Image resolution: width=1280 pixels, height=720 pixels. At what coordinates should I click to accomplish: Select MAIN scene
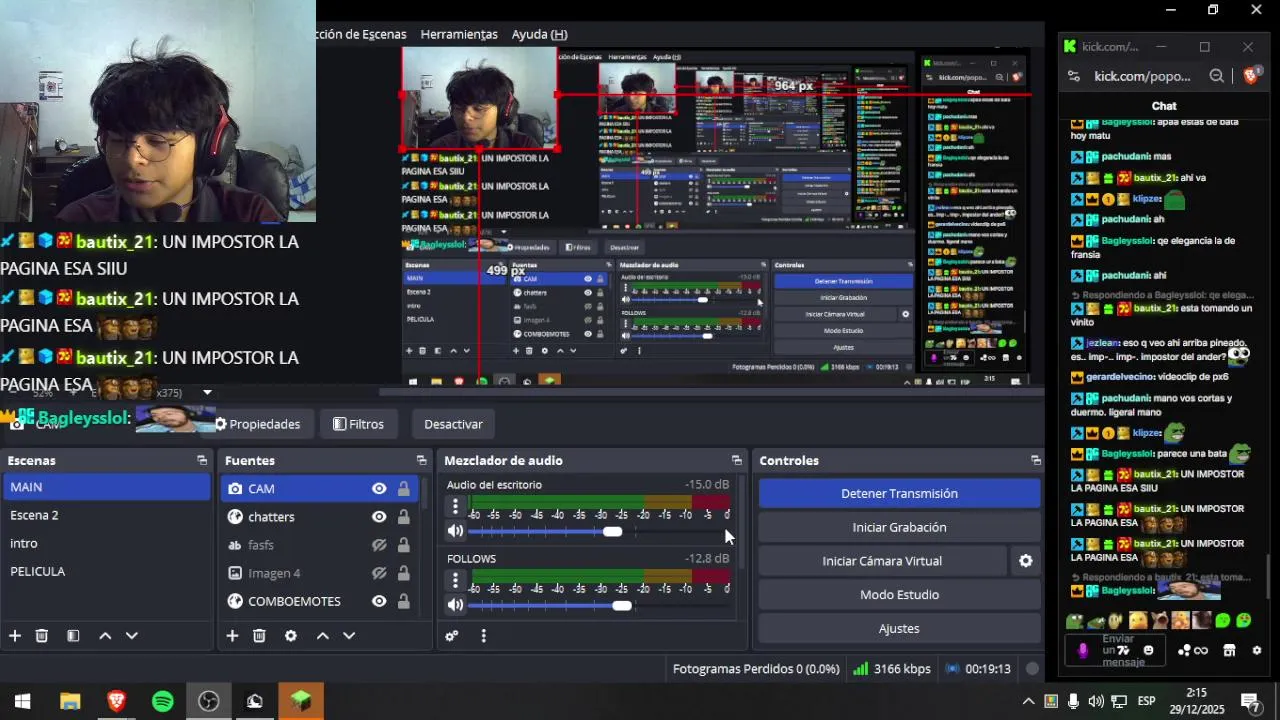(x=107, y=487)
